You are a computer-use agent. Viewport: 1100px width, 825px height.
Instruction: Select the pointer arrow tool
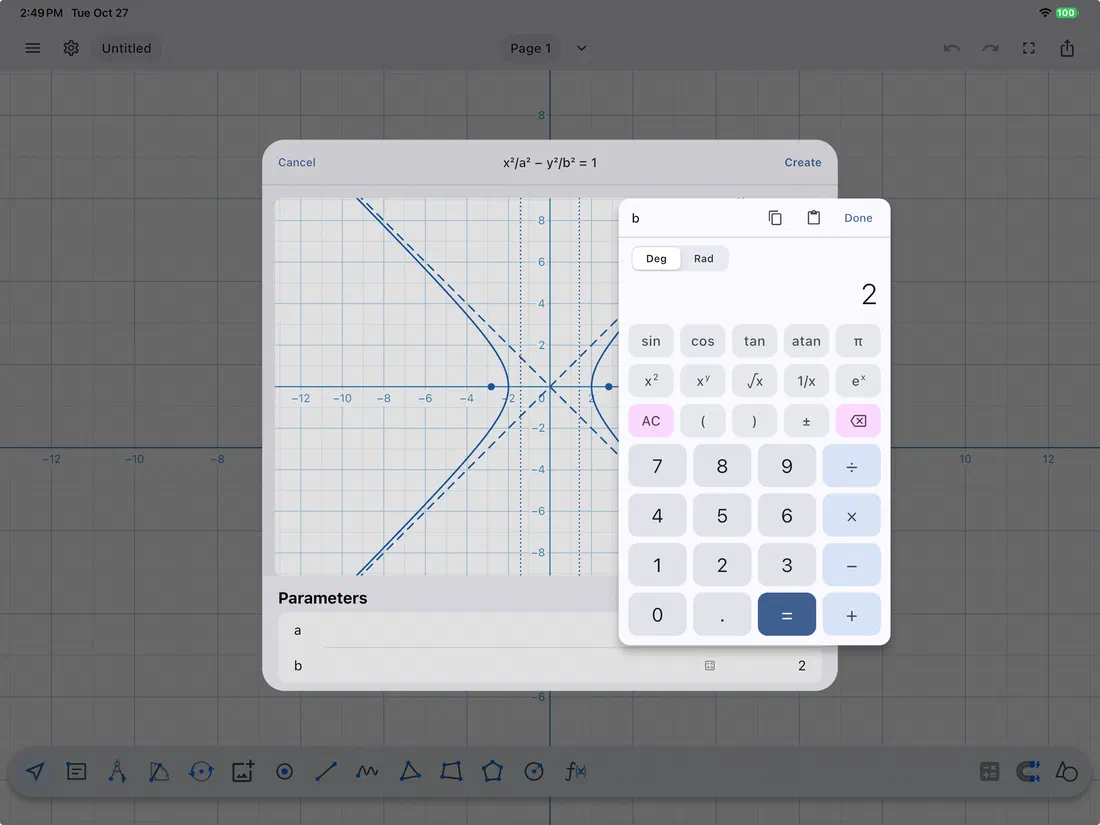pyautogui.click(x=35, y=772)
